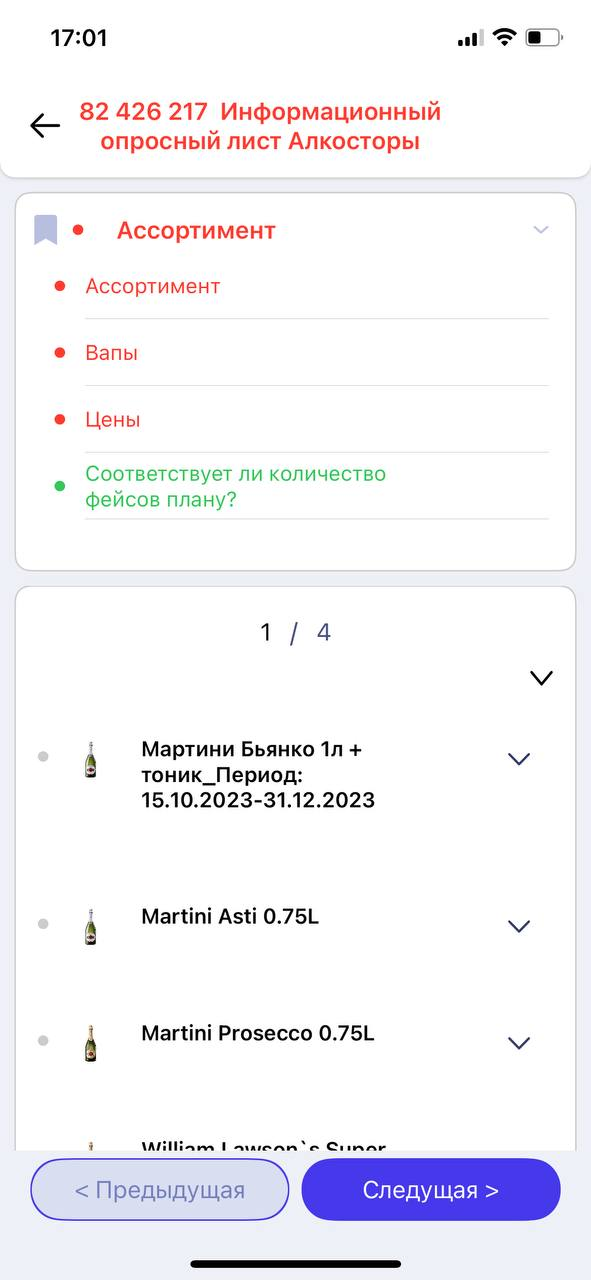Tap the red dot next to Ассортимент header
This screenshot has height=1280, width=591.
[x=78, y=230]
